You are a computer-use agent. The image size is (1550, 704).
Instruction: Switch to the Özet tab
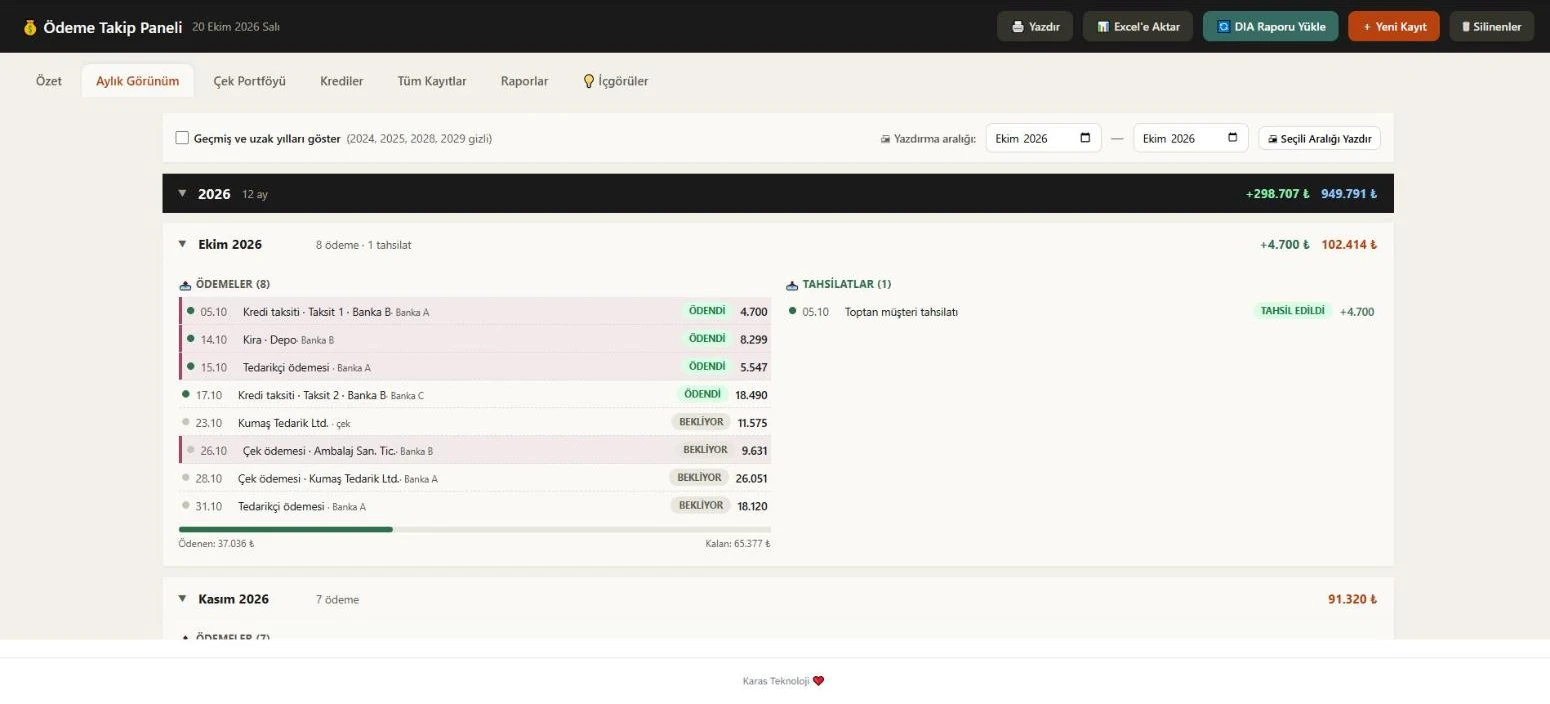[49, 81]
